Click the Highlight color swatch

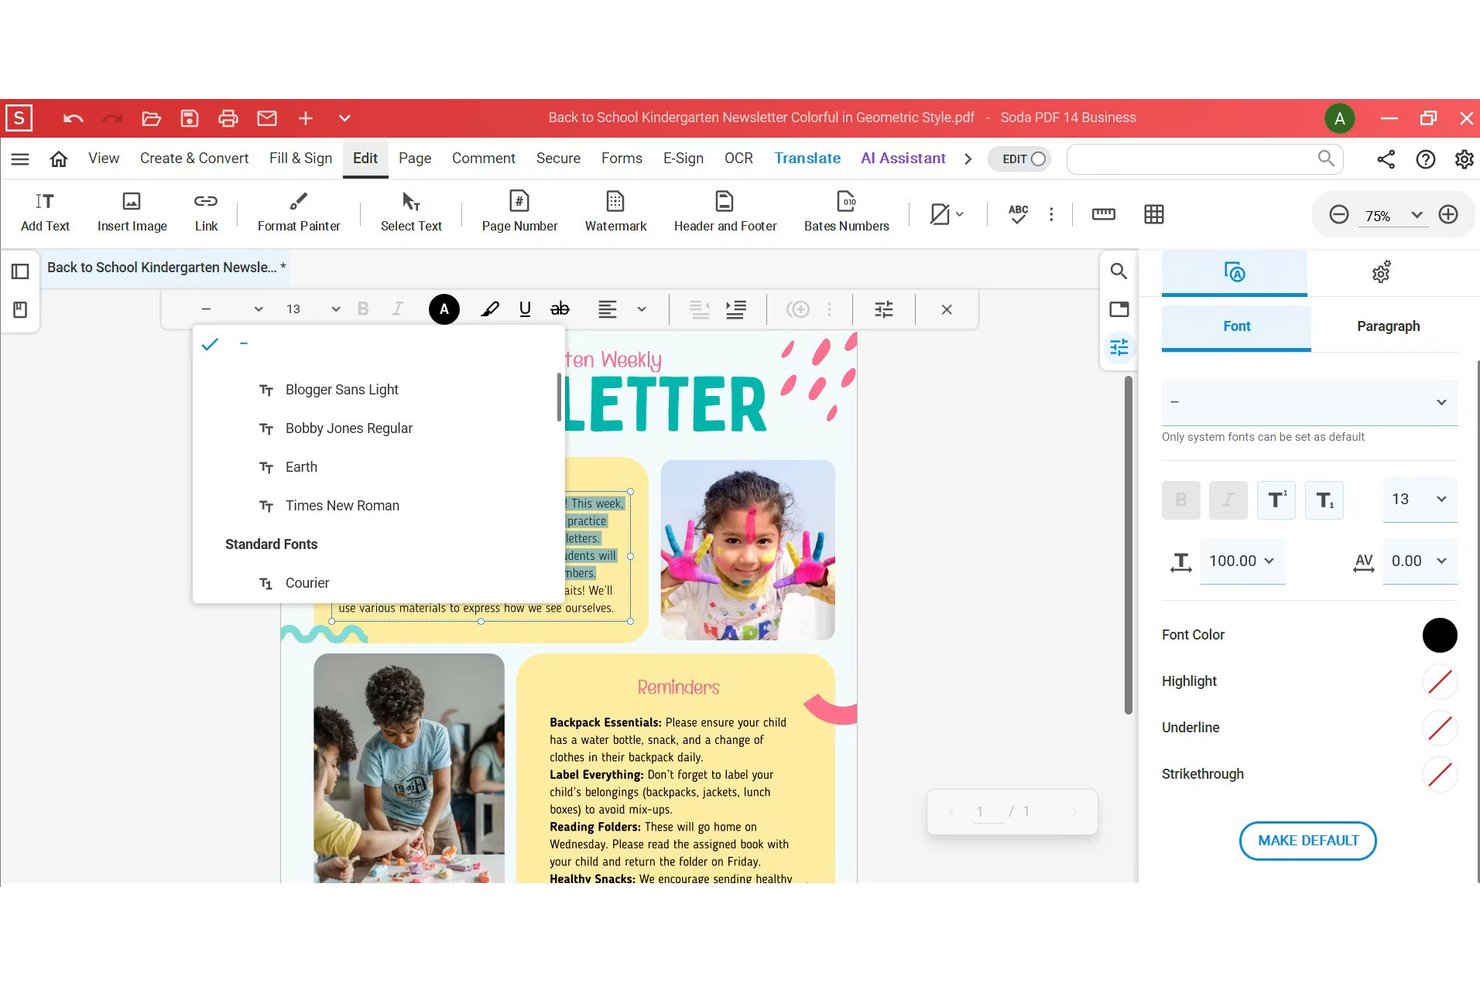pyautogui.click(x=1440, y=682)
